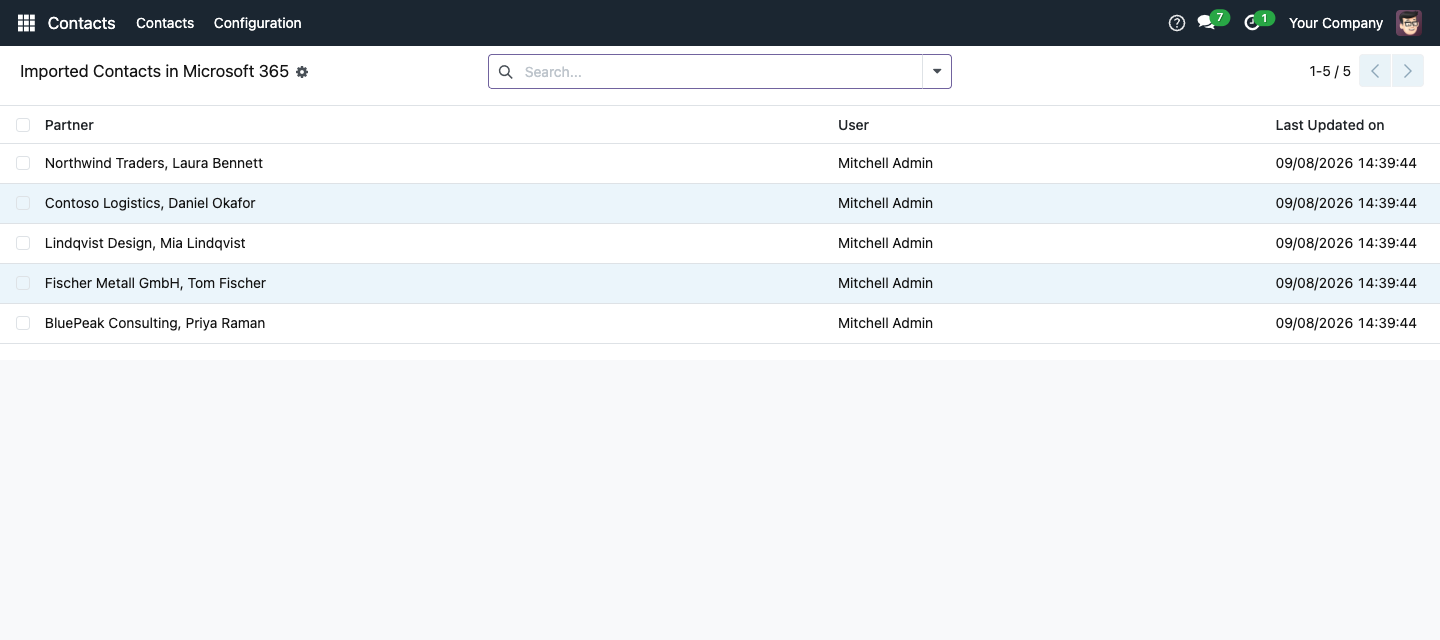Tick checkbox for Lindqvist Design row
This screenshot has height=640, width=1440.
23,243
